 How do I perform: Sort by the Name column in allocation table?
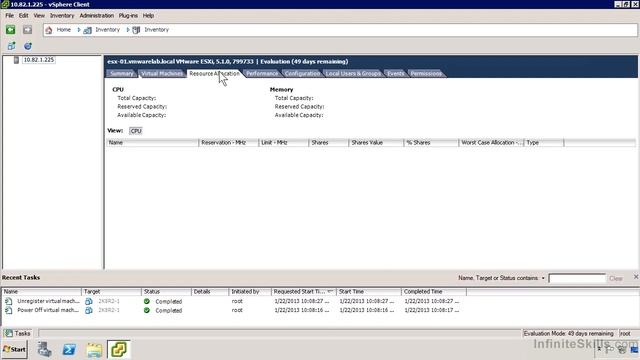tap(153, 142)
